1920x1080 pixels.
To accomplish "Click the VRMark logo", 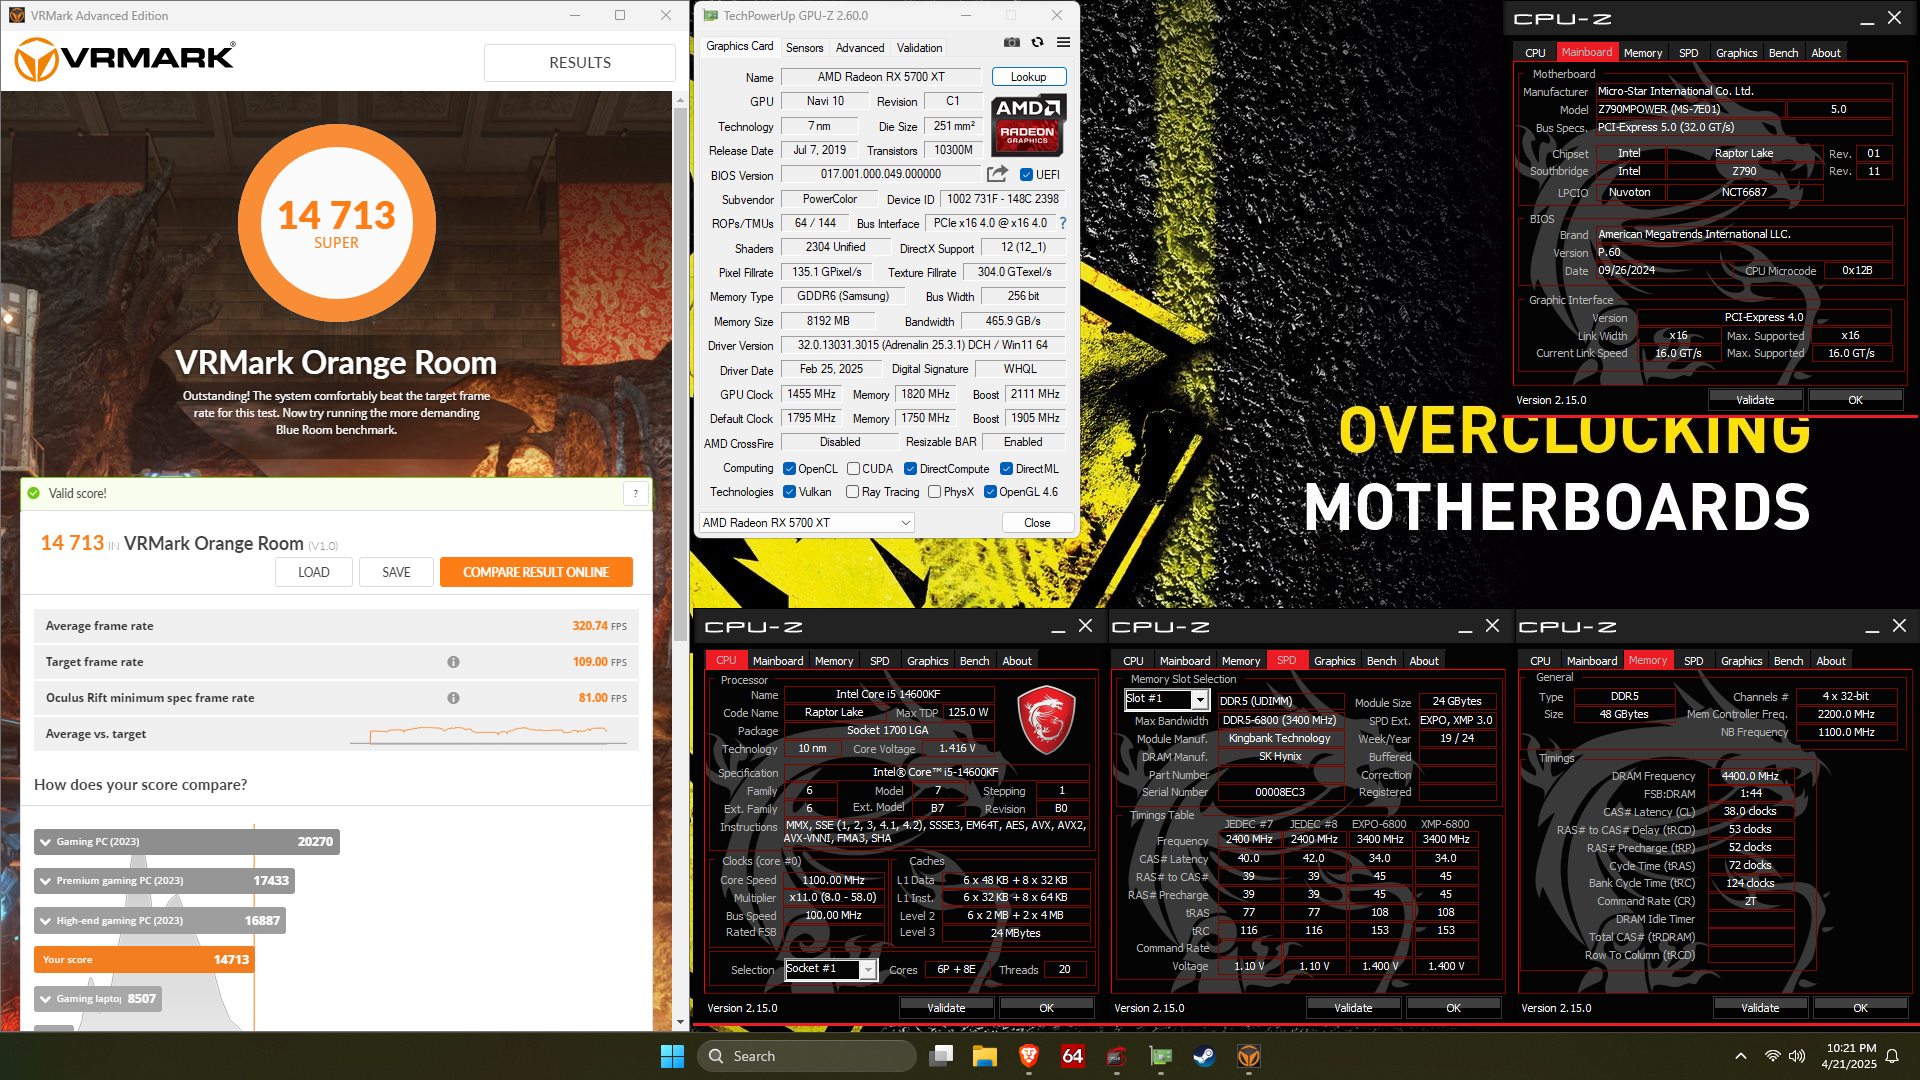I will 125,60.
